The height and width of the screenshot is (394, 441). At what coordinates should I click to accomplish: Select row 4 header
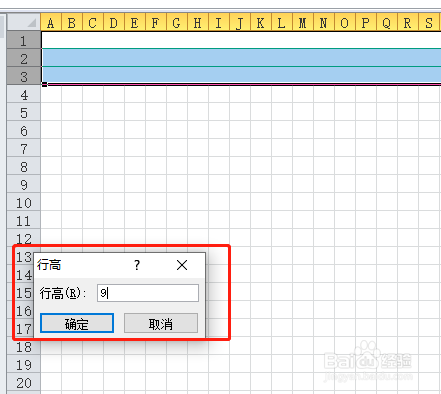coord(24,95)
